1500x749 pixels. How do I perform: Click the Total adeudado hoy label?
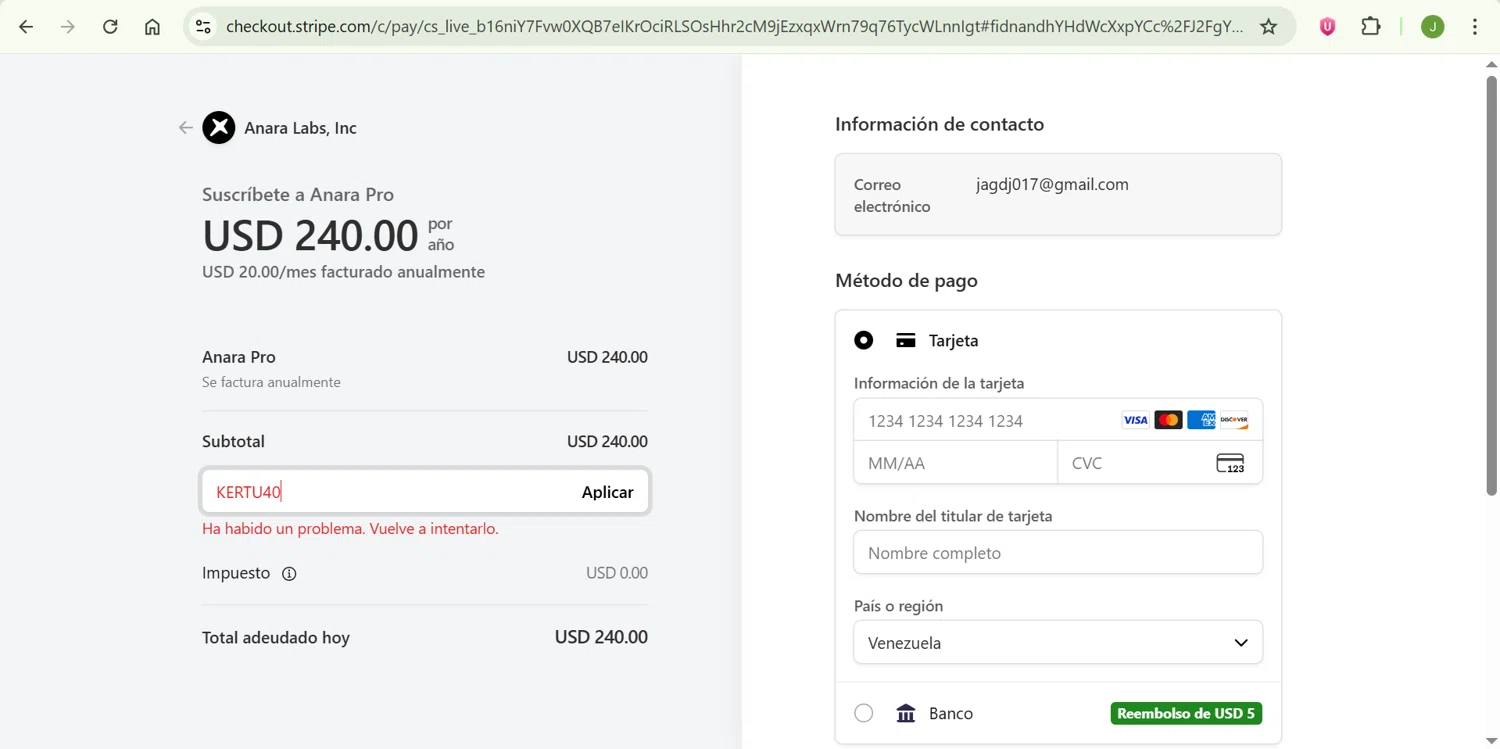click(276, 637)
